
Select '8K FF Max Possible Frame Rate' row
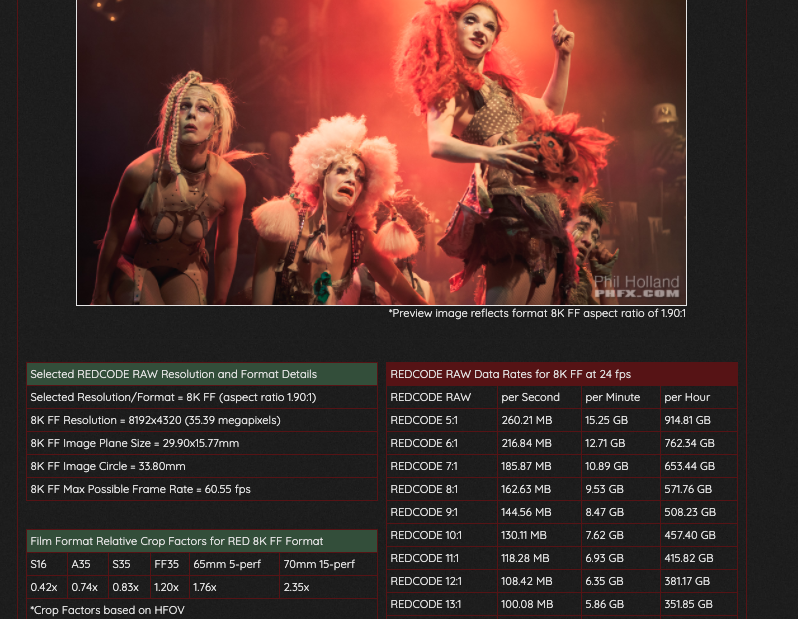[202, 489]
